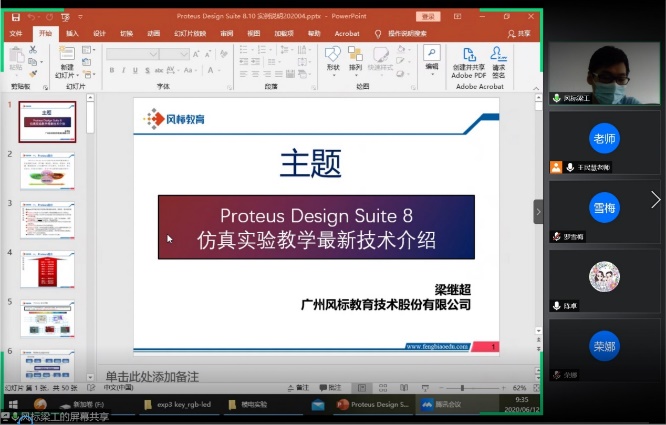Toggle Italic formatting in font group

point(124,70)
